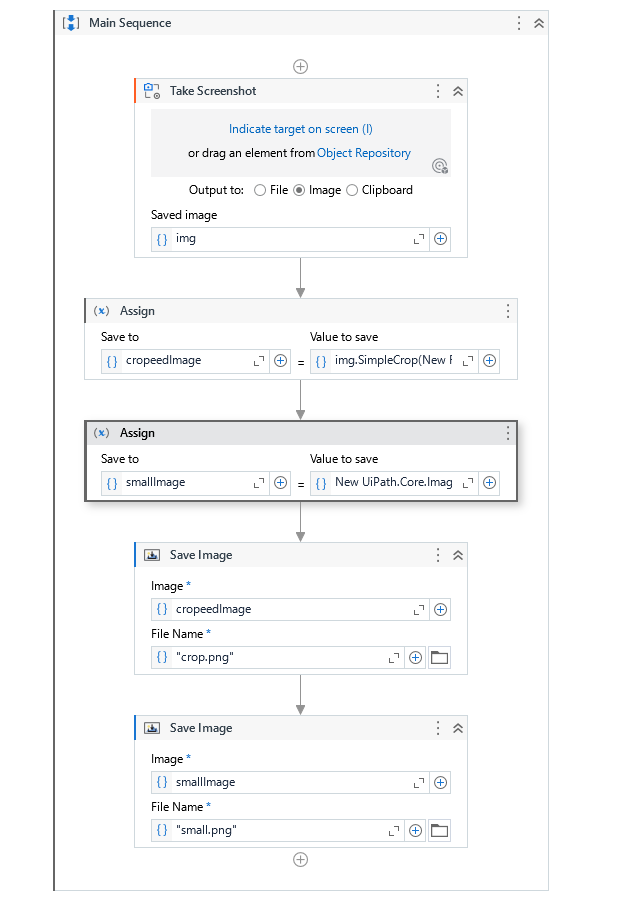Open options menu for smallImage Assign activity
Image resolution: width=632 pixels, height=916 pixels.
click(x=508, y=433)
